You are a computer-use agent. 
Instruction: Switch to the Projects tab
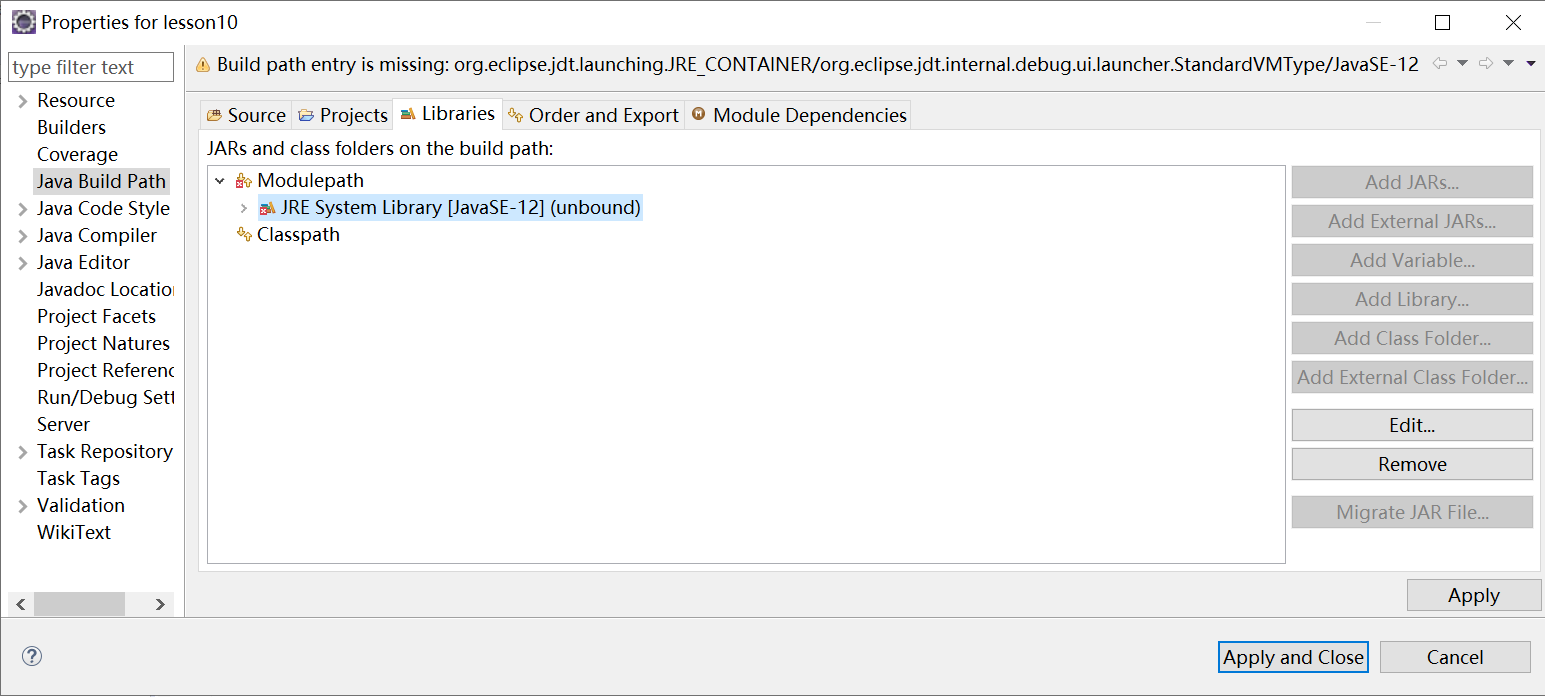pyautogui.click(x=342, y=114)
